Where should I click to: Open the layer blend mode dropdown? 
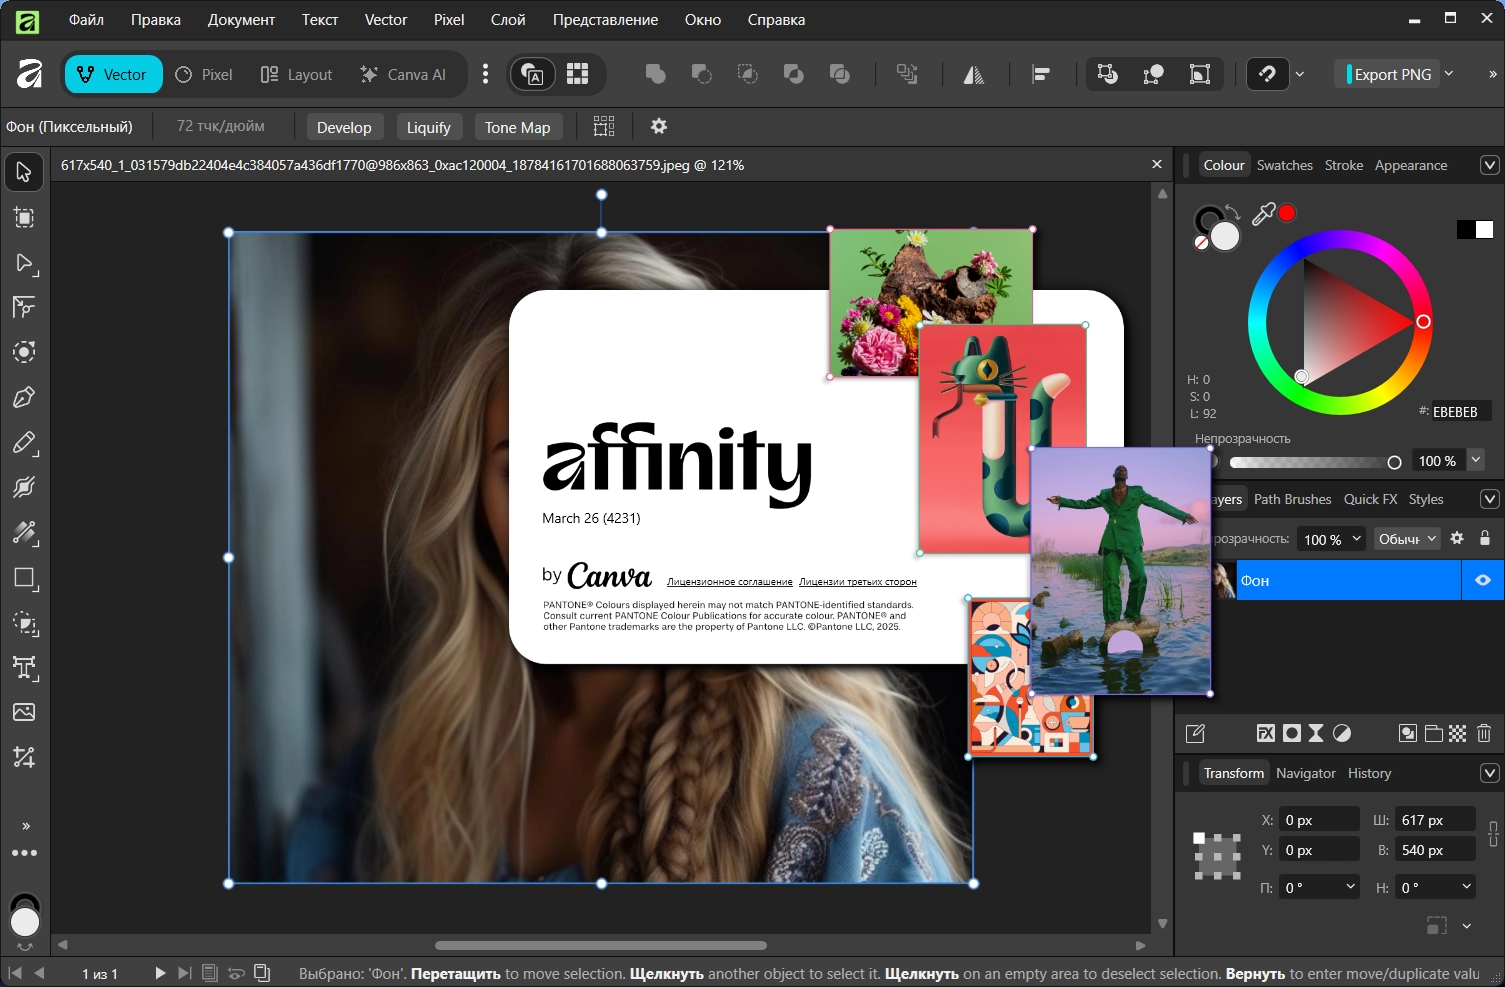point(1407,539)
